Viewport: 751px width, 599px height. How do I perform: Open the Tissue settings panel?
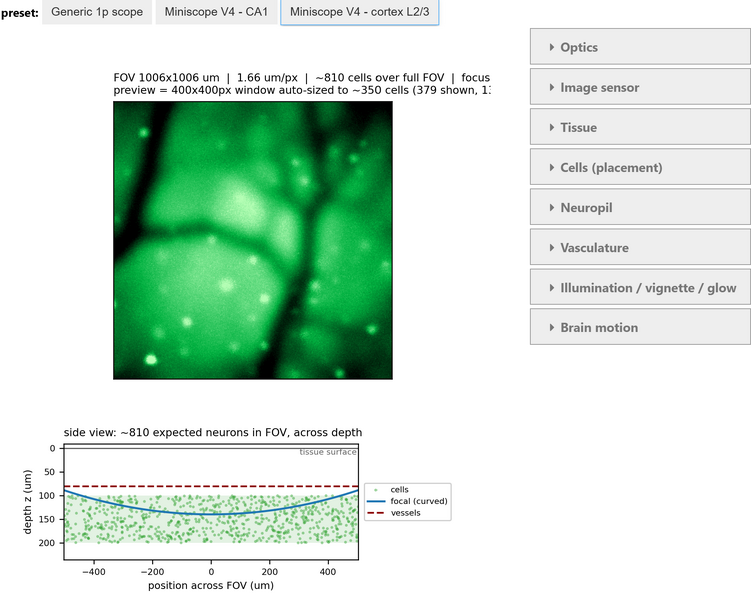point(640,127)
